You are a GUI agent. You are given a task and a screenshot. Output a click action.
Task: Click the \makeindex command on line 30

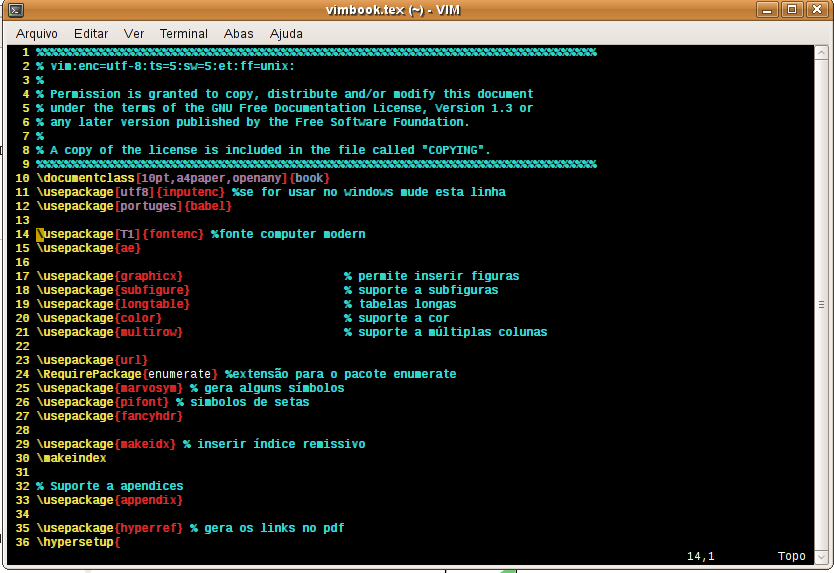point(71,458)
